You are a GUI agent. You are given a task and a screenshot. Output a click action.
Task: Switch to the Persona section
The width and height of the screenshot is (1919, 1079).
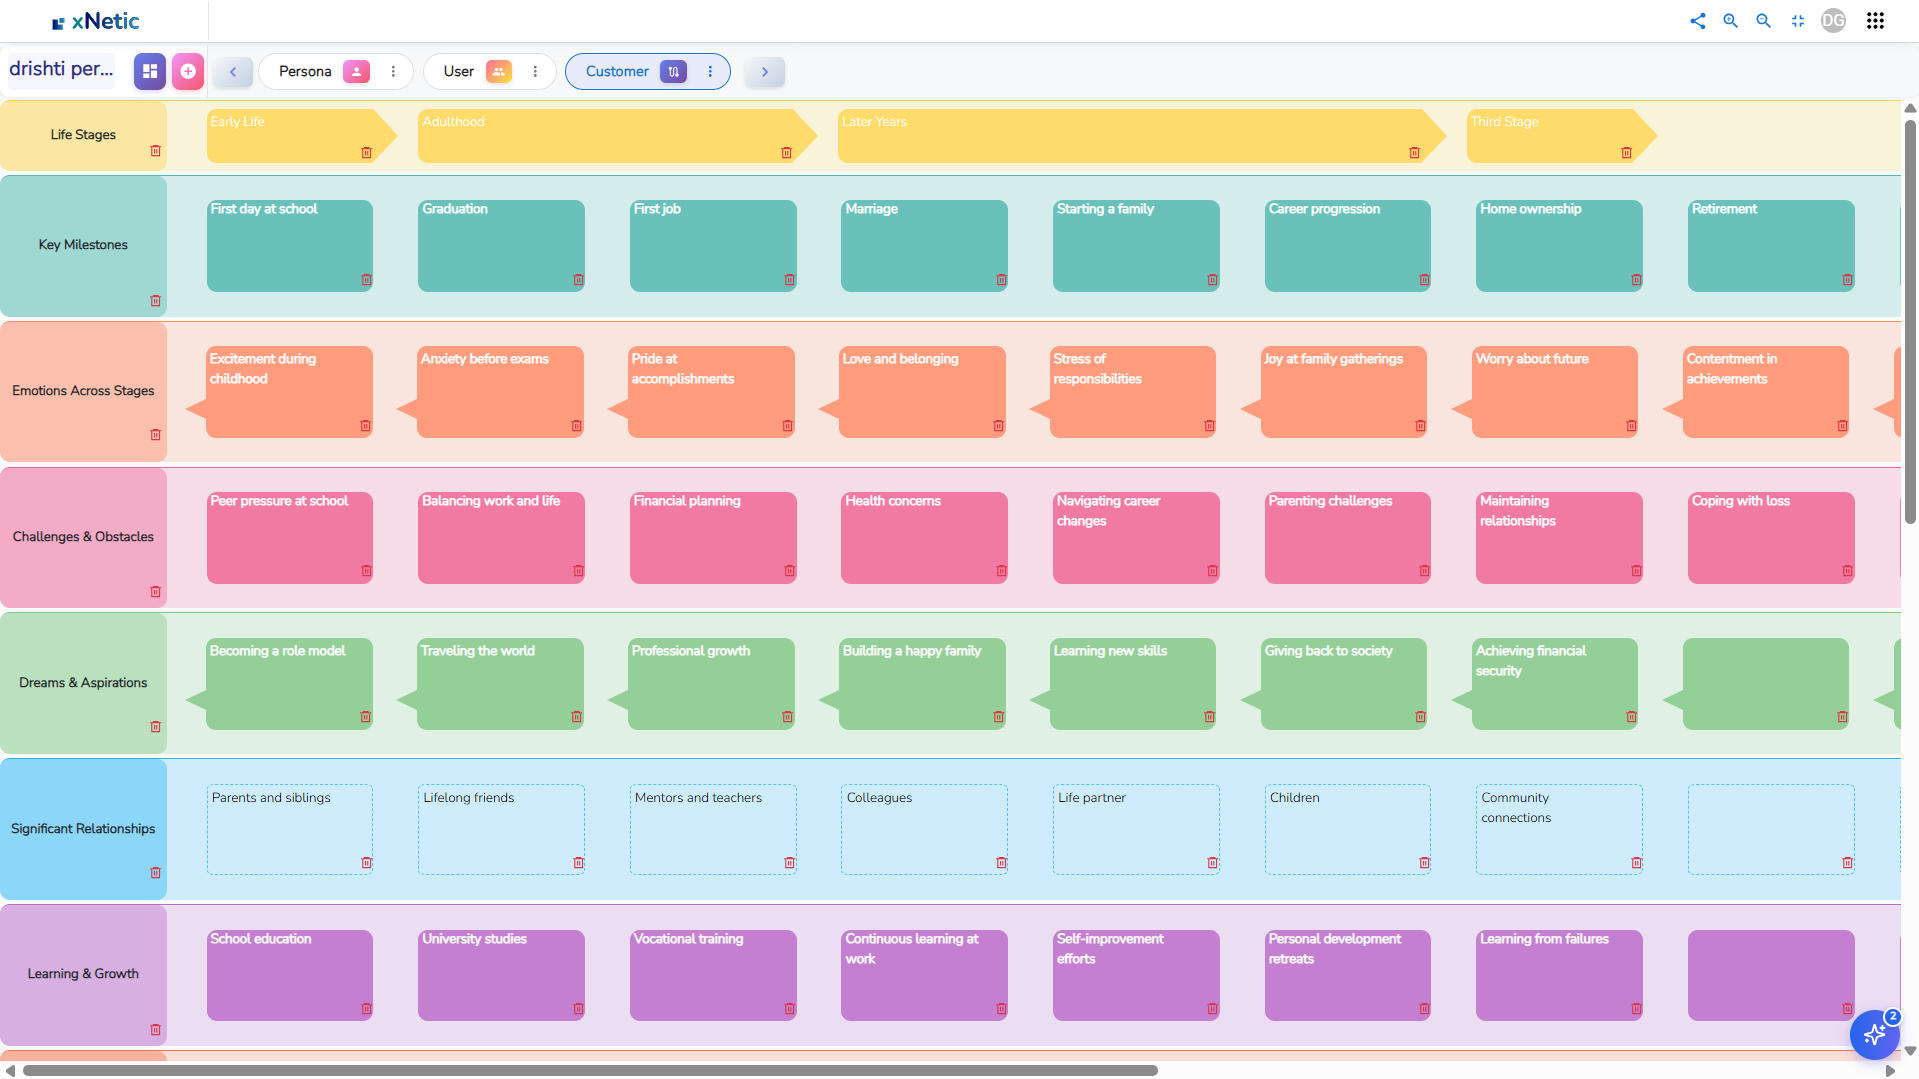305,71
